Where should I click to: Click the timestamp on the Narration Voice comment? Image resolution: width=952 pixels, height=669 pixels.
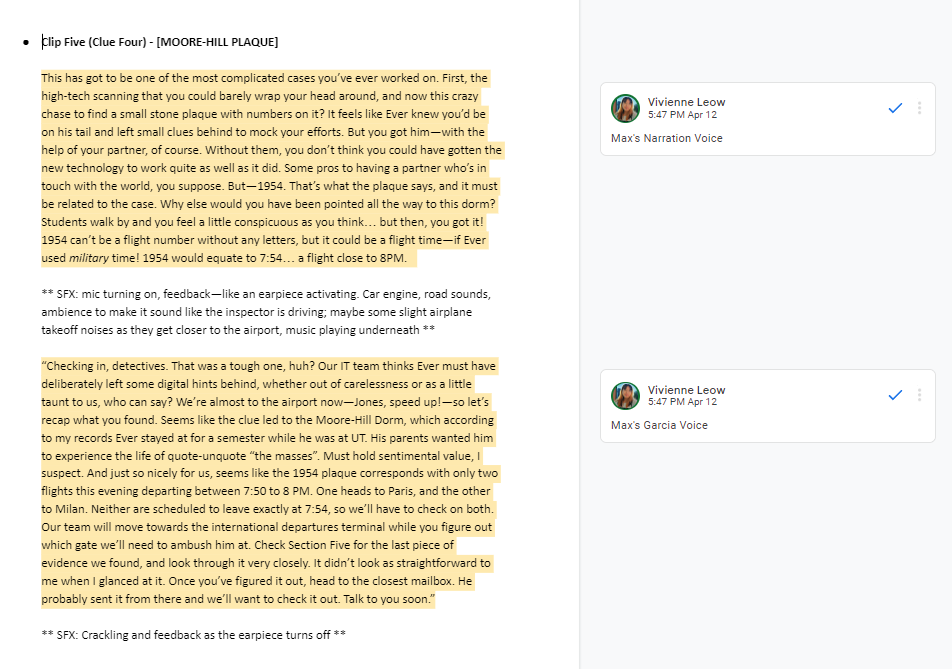click(683, 115)
